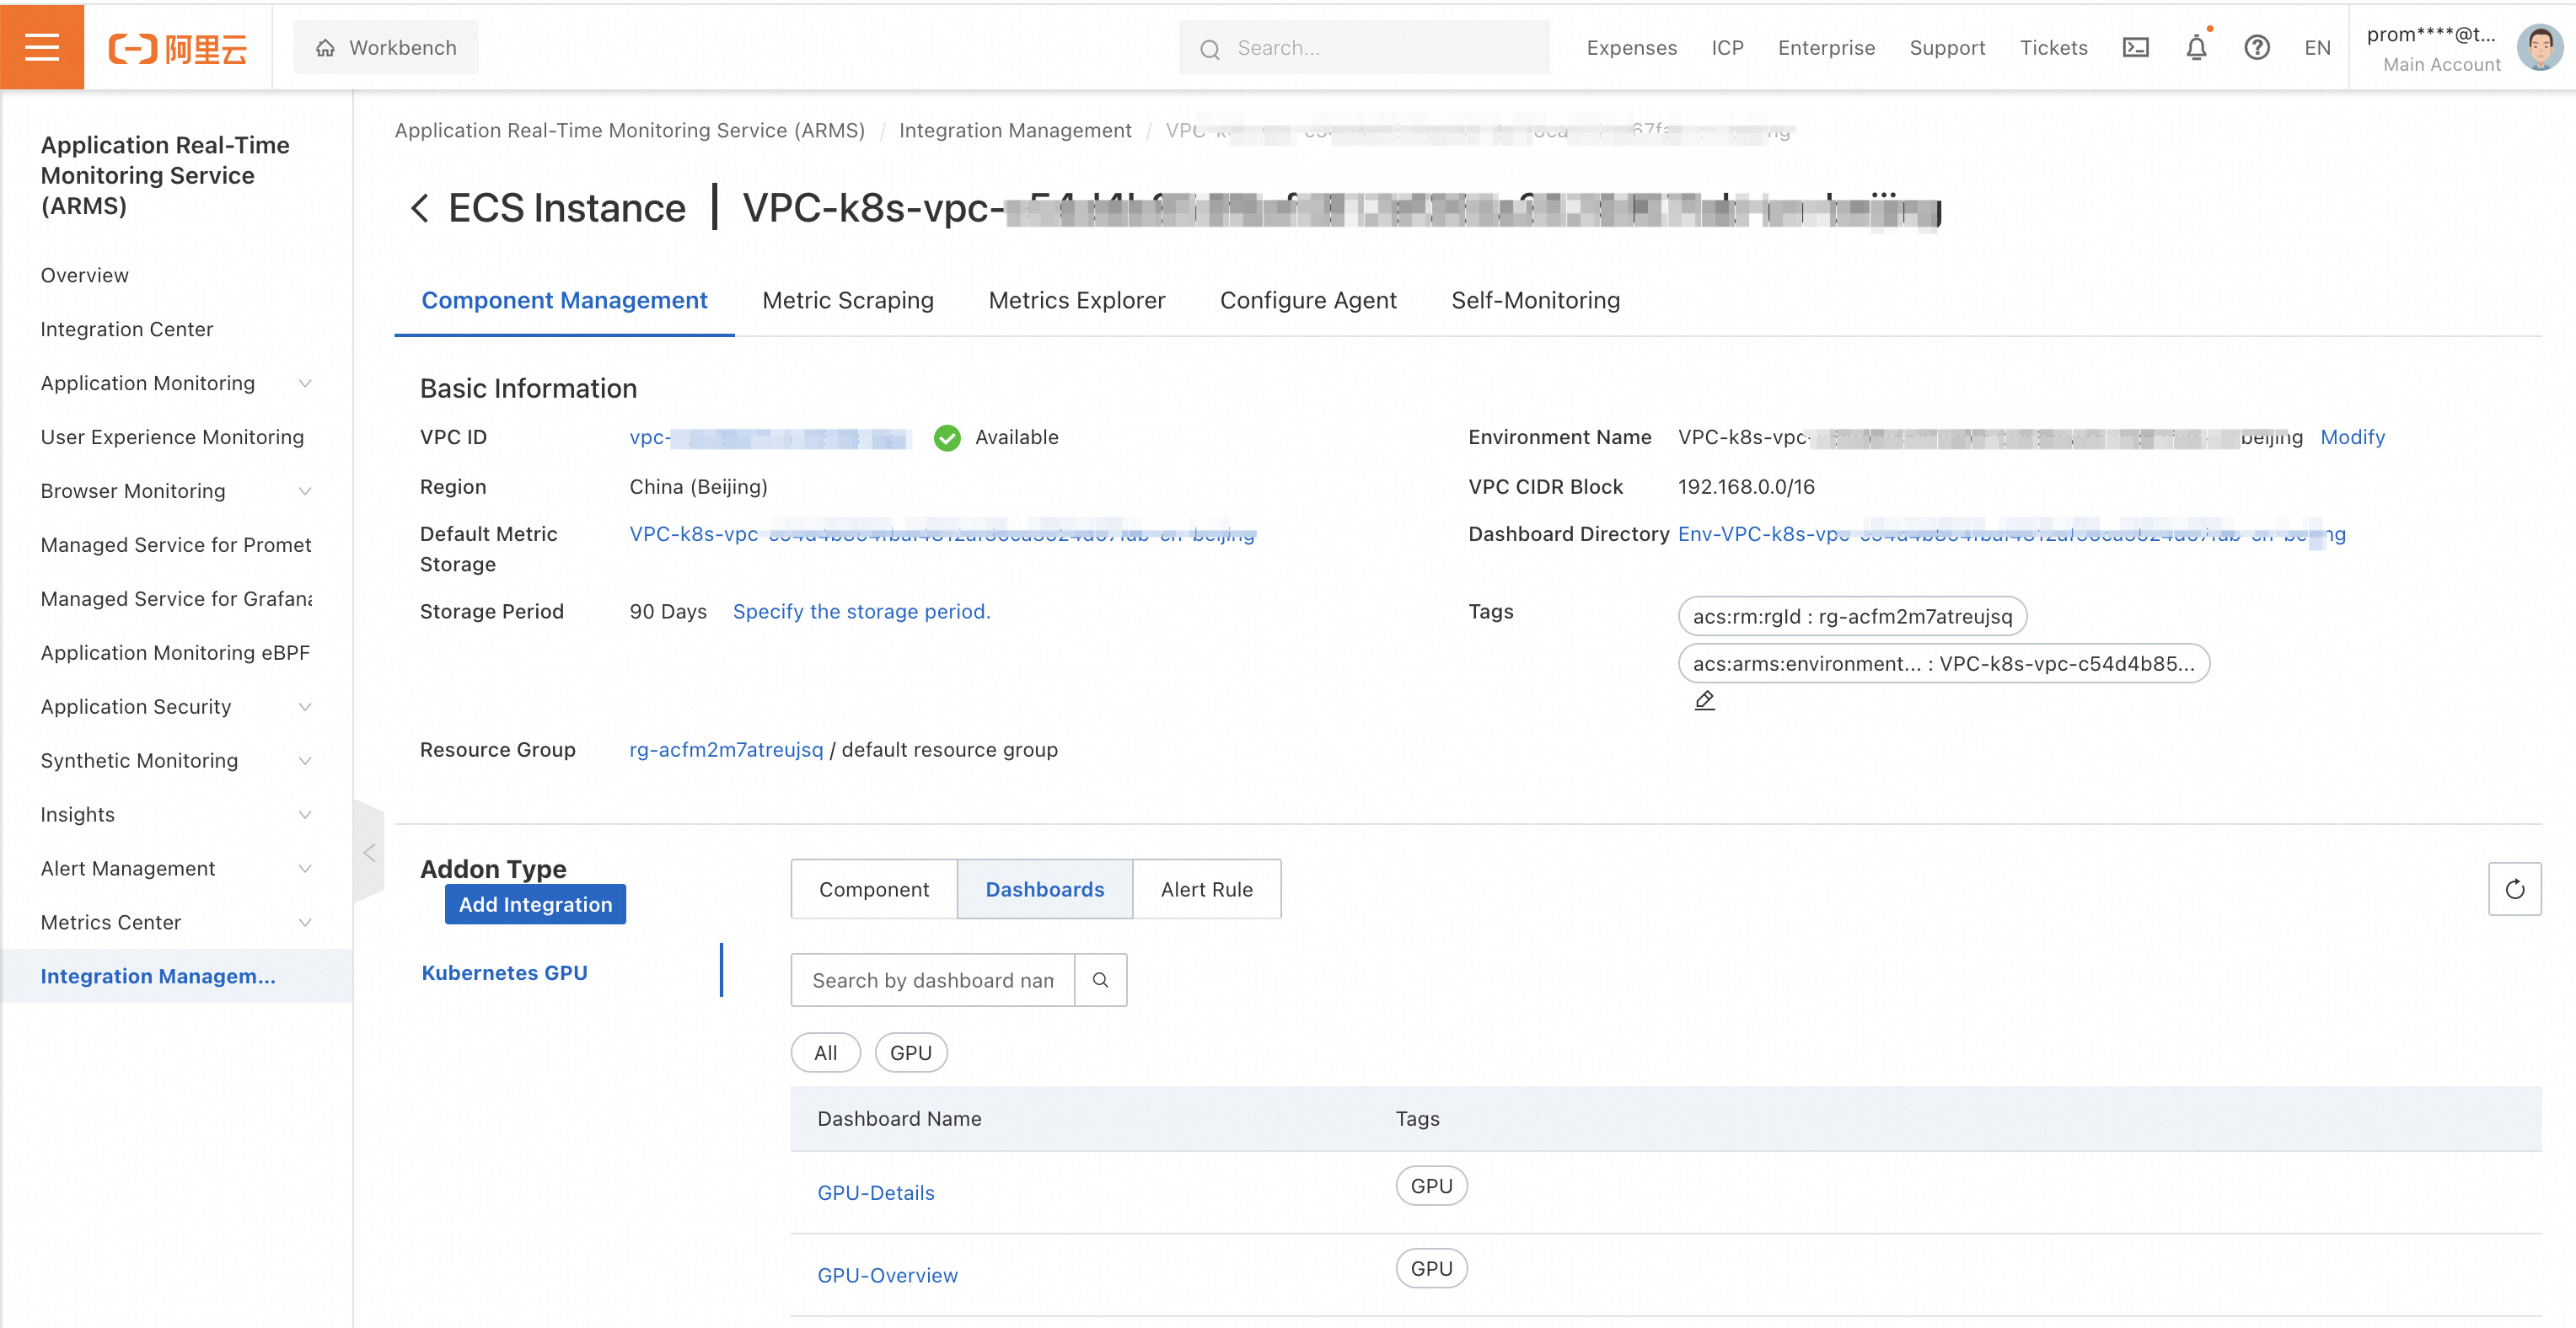Open Support in top bar

pyautogui.click(x=1947, y=48)
